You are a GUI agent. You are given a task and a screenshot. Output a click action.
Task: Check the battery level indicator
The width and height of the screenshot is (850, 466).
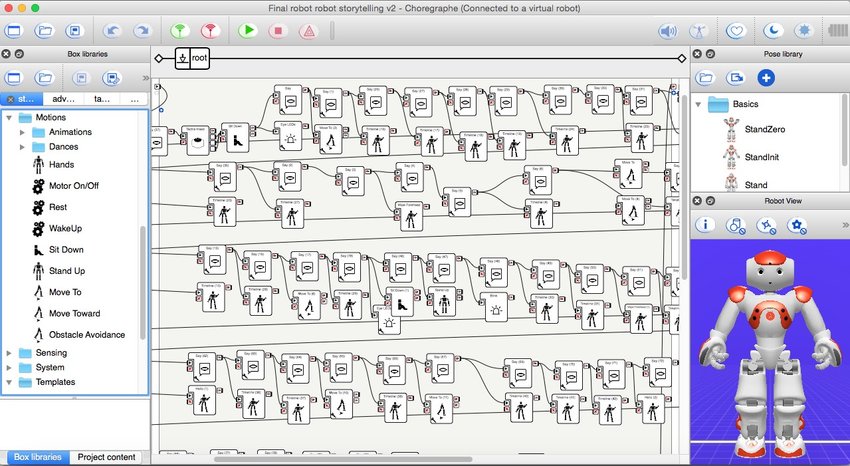(839, 31)
